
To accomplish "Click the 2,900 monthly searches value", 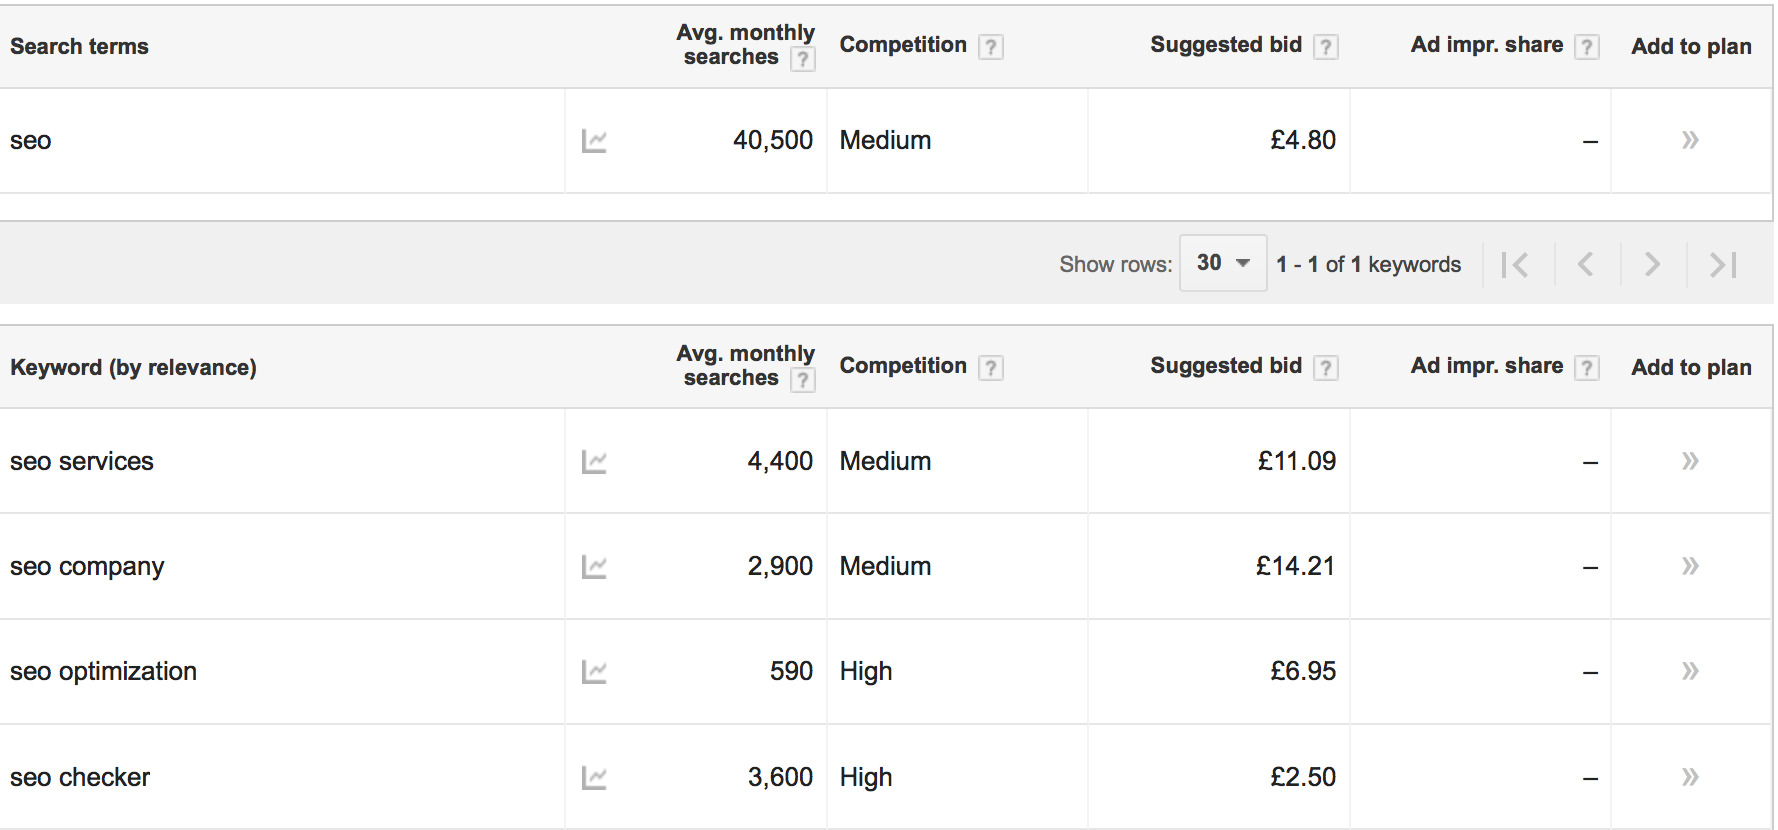I will point(780,566).
